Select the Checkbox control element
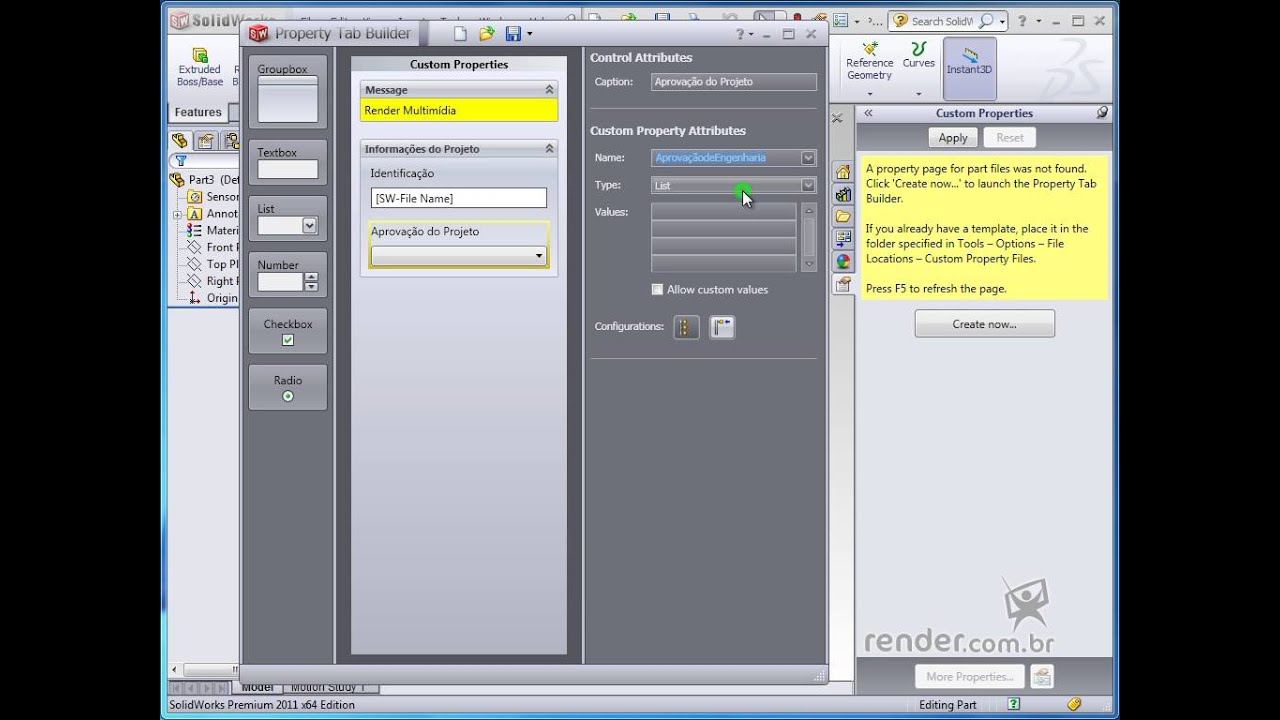 288,331
